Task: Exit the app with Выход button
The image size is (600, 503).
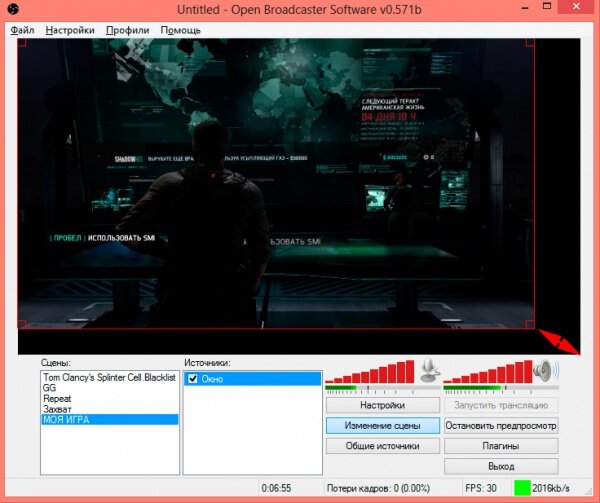Action: tap(500, 466)
